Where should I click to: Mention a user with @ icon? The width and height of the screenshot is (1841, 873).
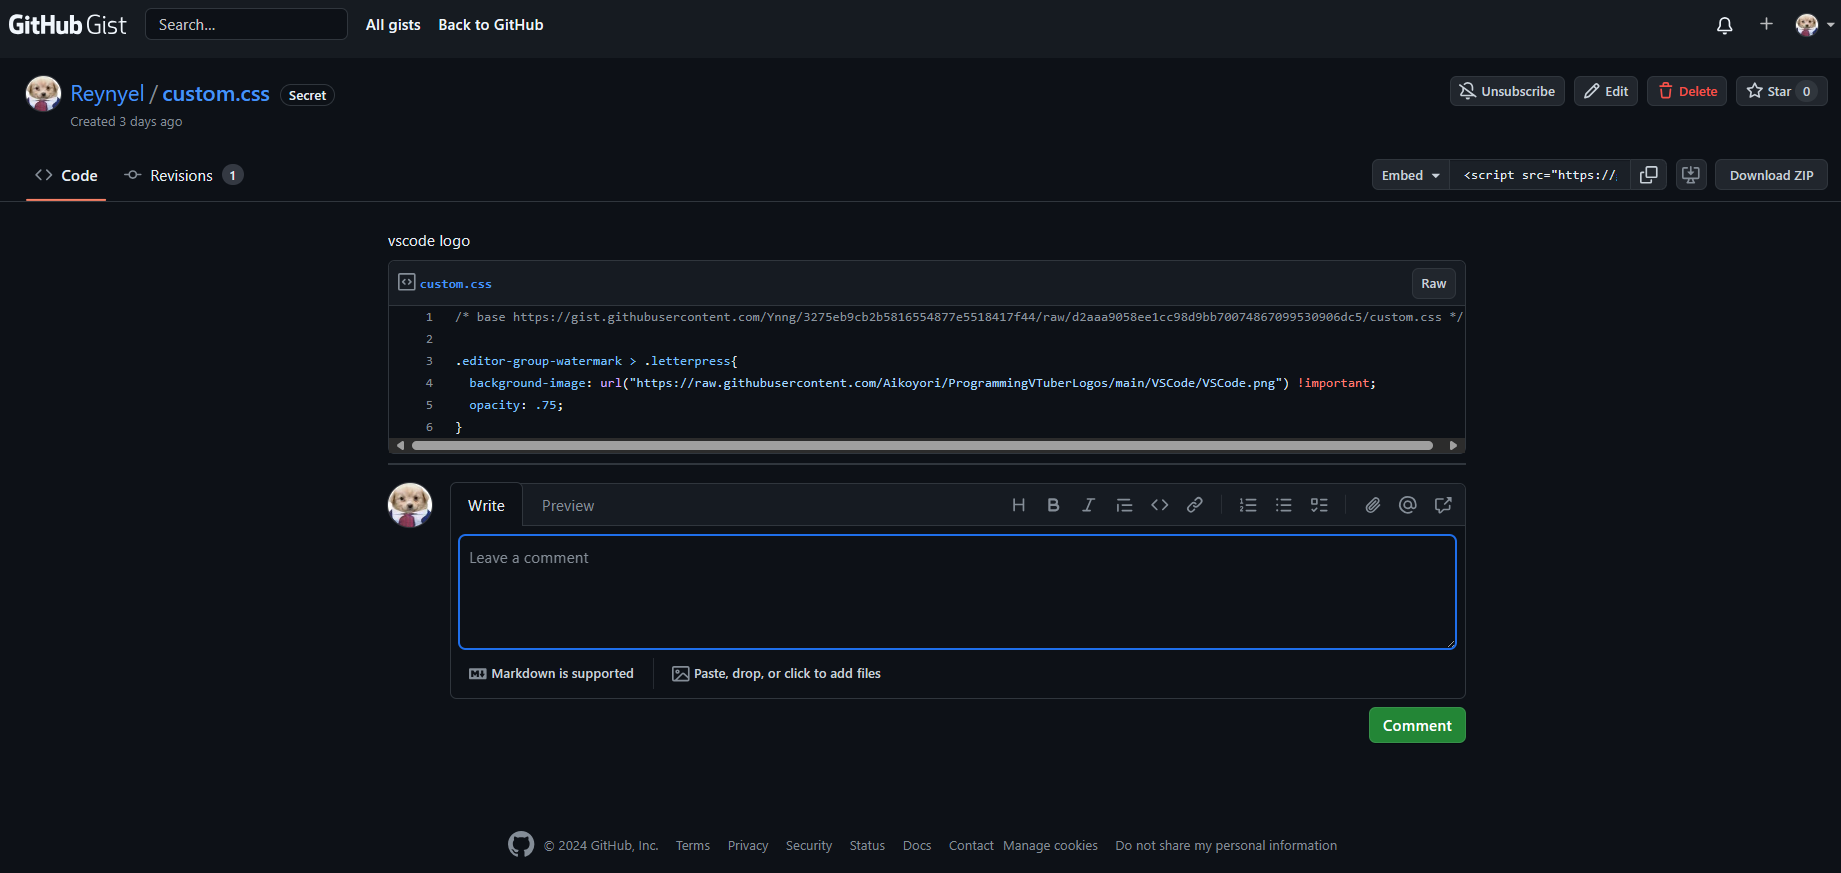click(1407, 505)
